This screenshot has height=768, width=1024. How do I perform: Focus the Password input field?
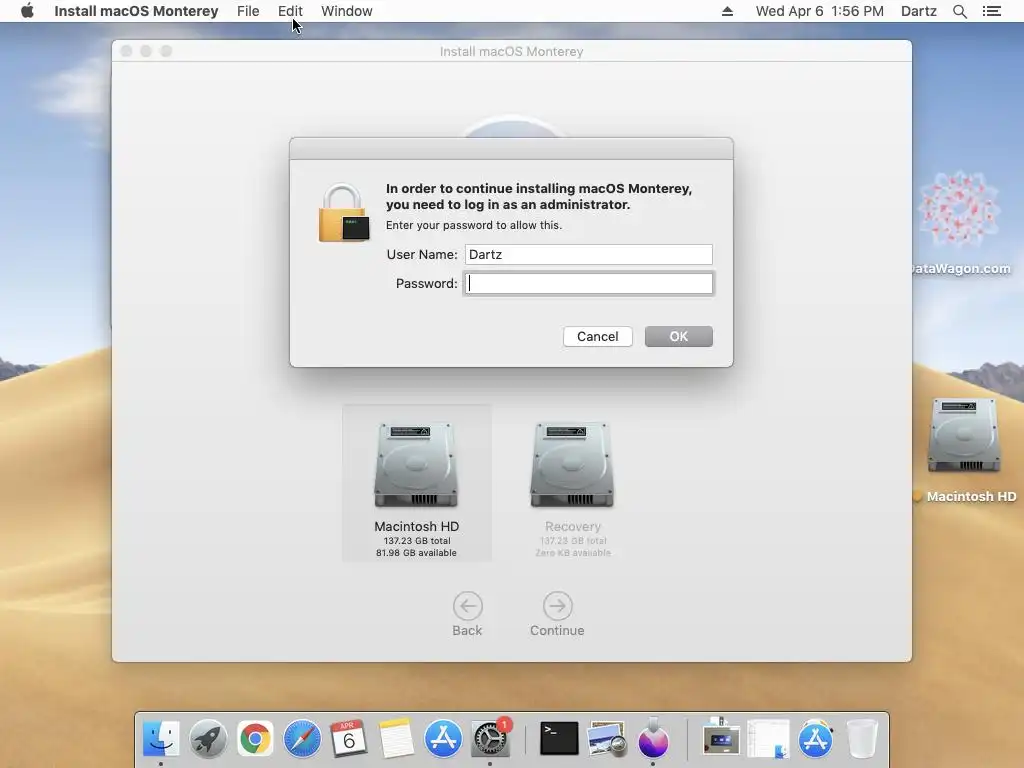click(x=588, y=283)
